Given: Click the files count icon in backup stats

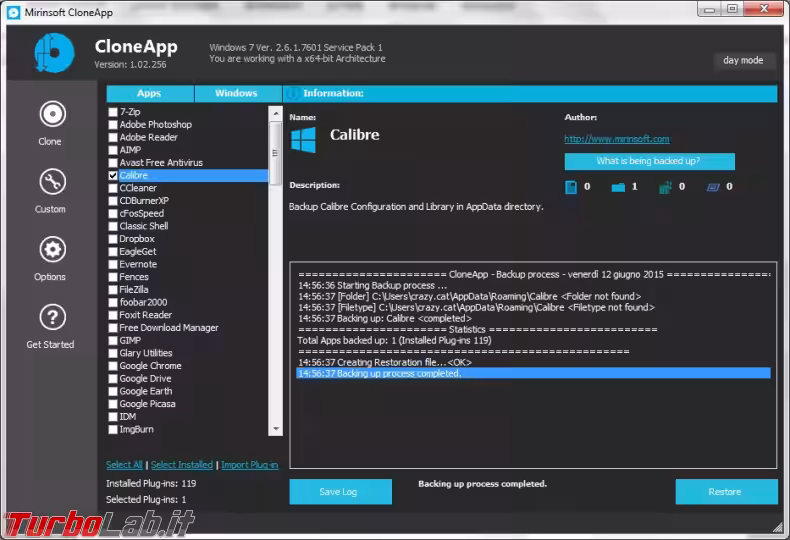Looking at the screenshot, I should tap(571, 187).
